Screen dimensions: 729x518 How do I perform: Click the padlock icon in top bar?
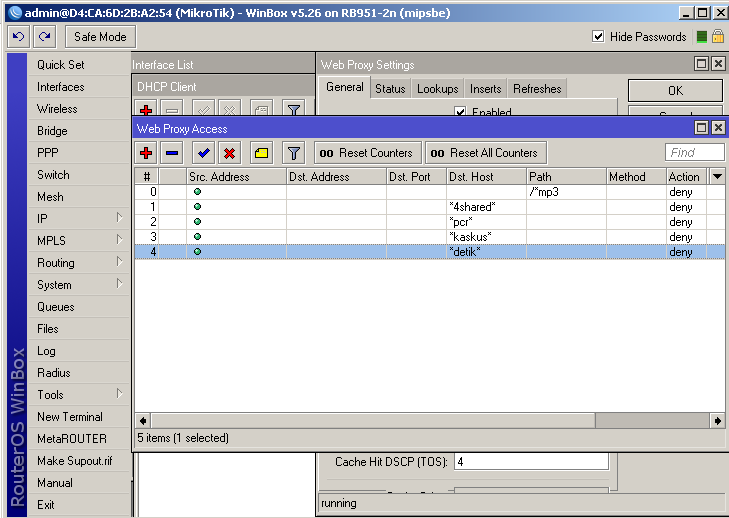coord(718,36)
